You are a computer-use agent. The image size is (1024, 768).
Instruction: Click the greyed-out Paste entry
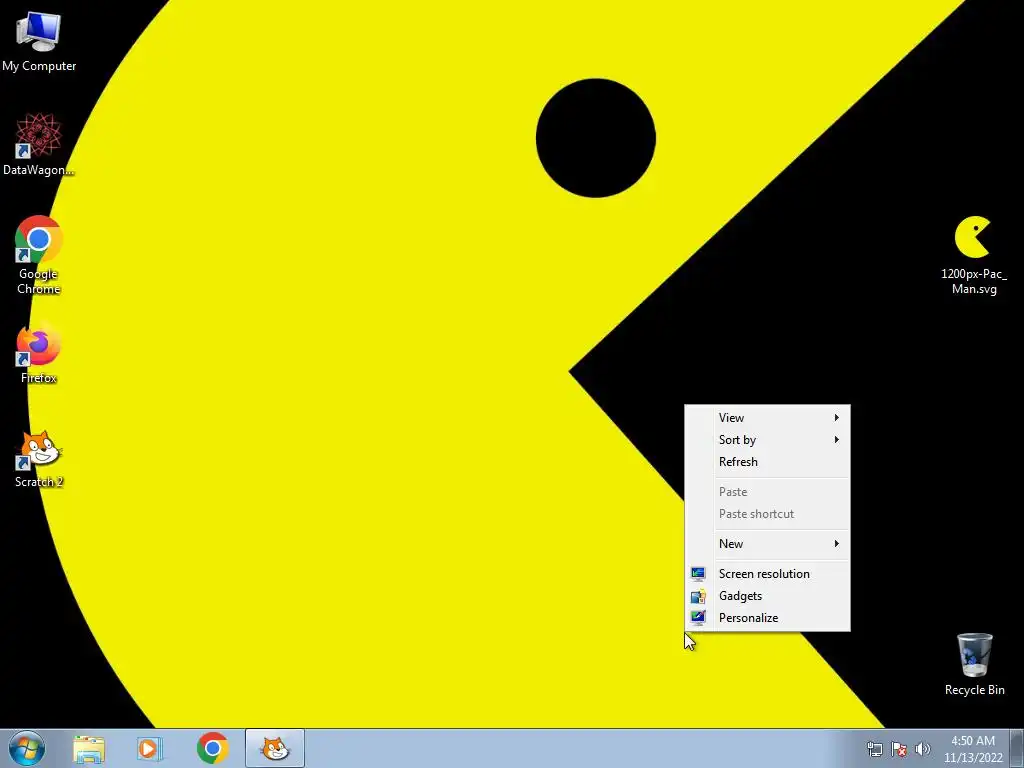767,492
